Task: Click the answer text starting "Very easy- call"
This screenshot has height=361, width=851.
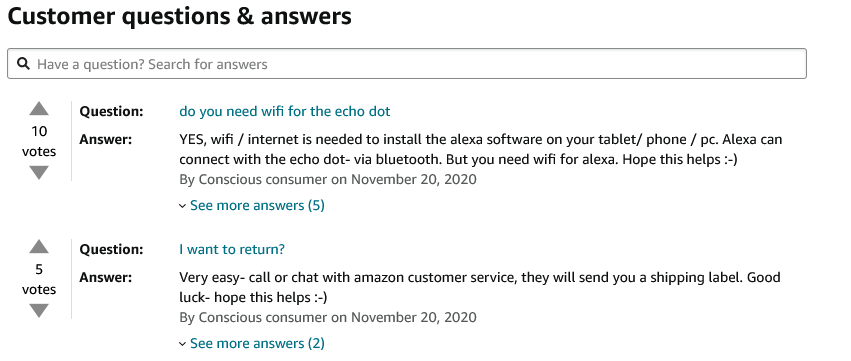Action: pos(480,287)
